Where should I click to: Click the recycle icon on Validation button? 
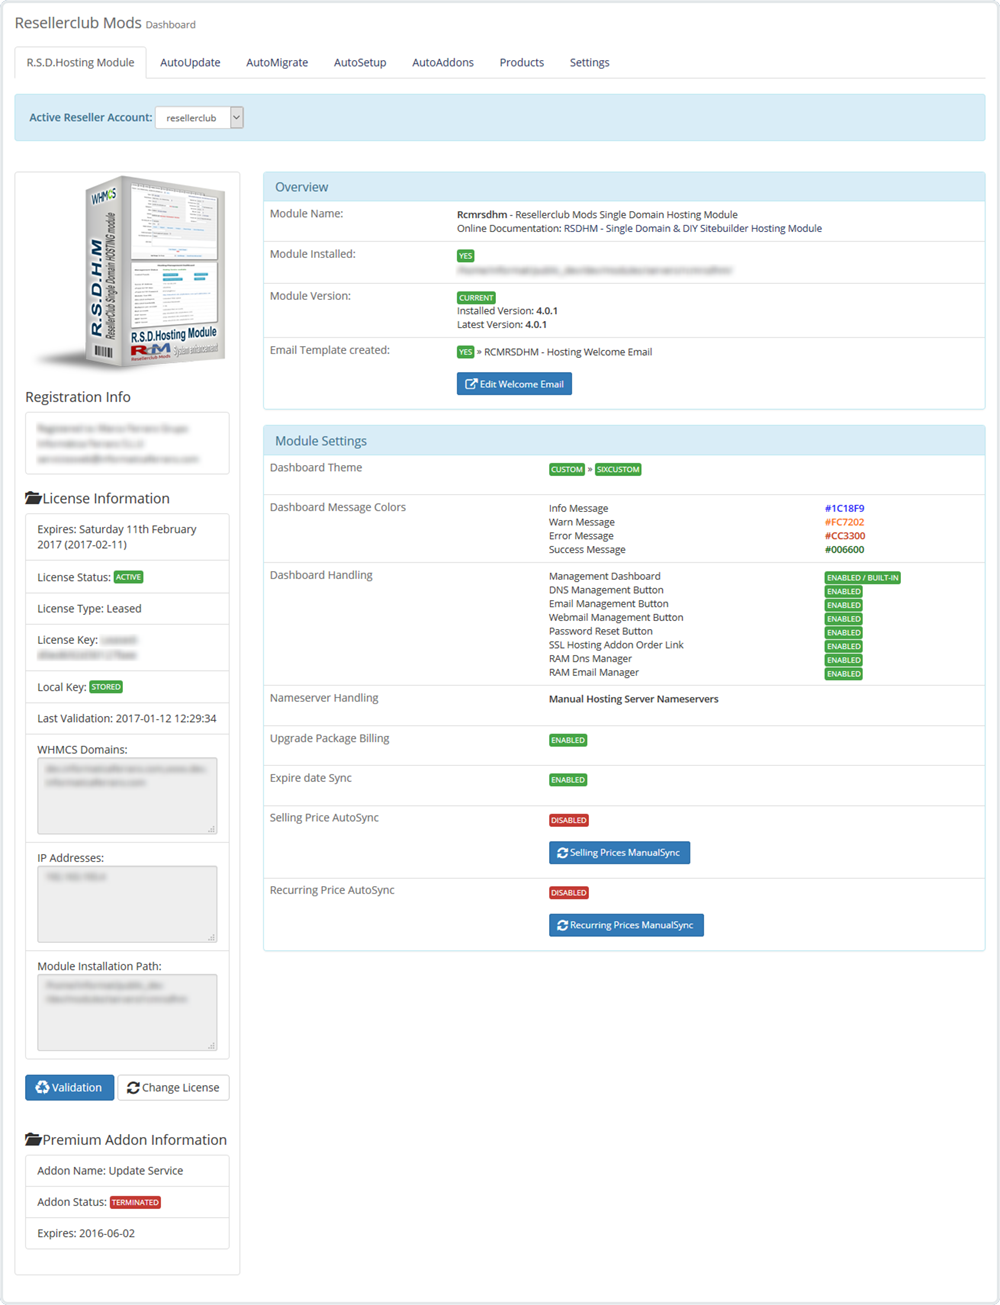(x=42, y=1088)
